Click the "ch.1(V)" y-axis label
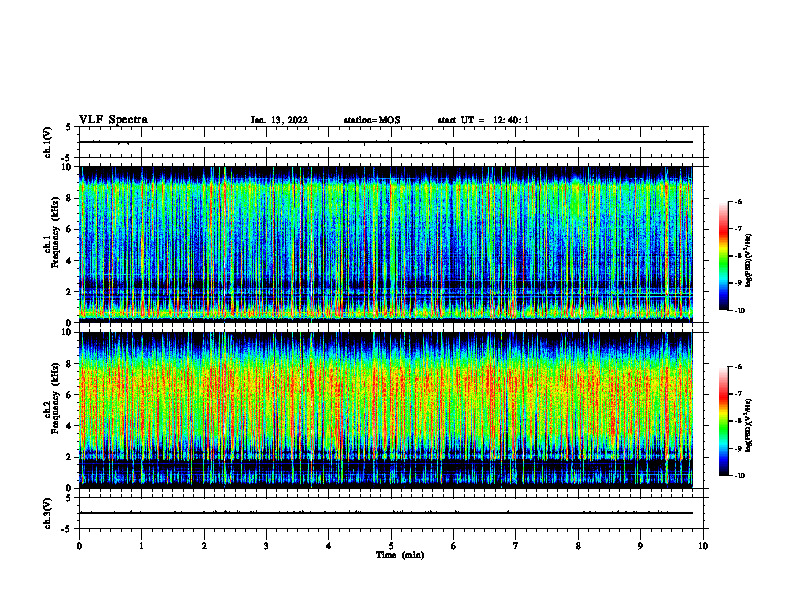Viewport: 792px width, 612px height. 48,142
